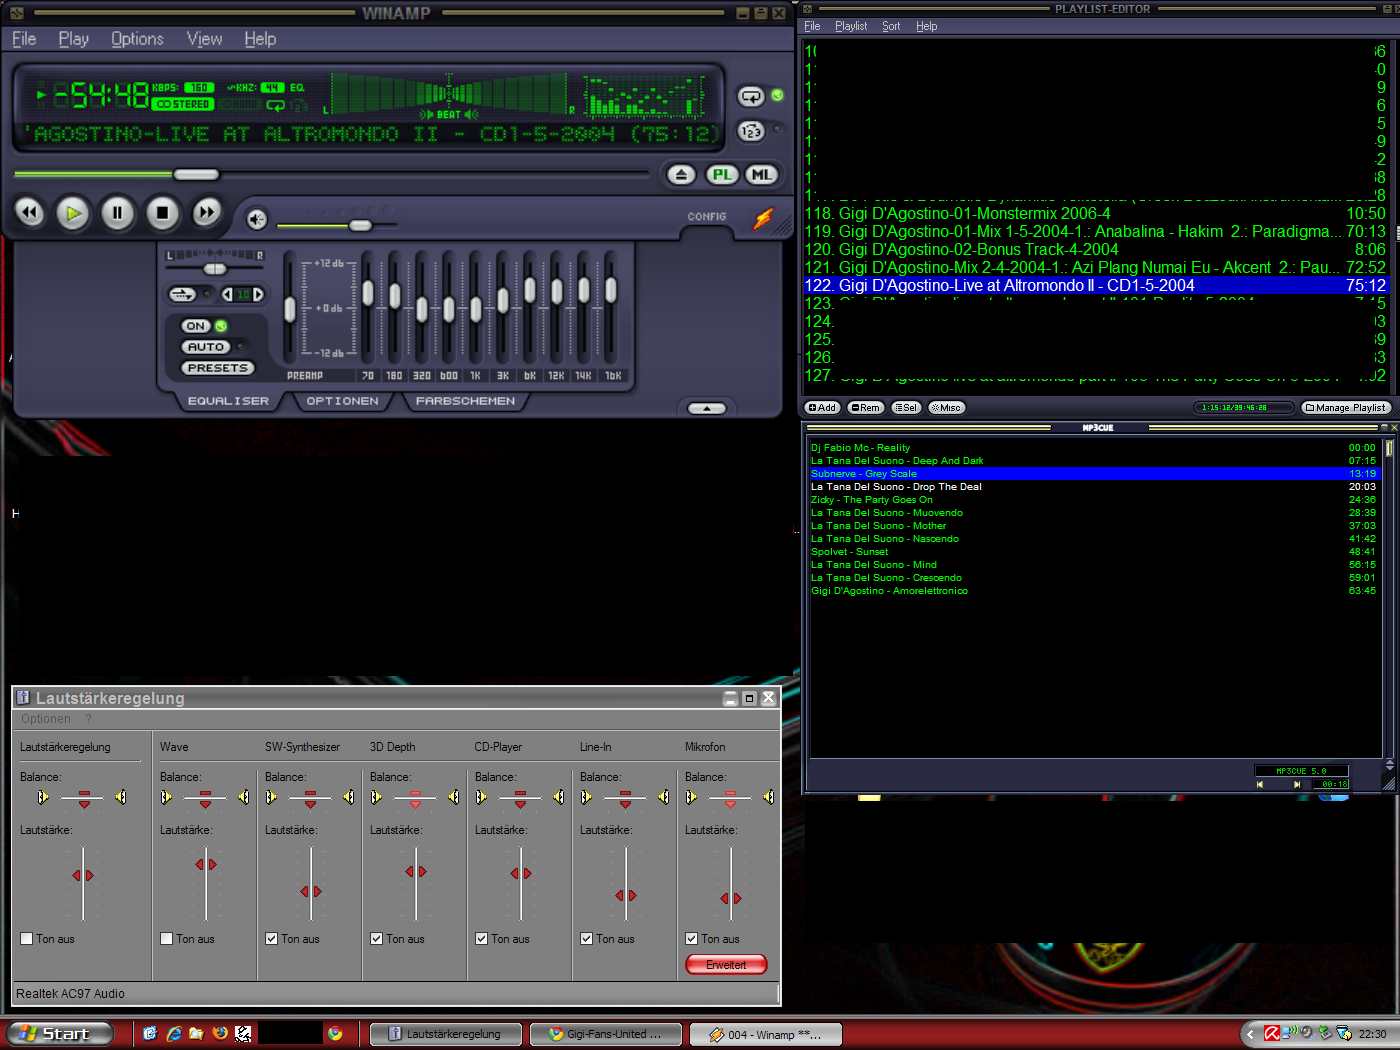Click the MP3CUE list scrollbar thumb
Screen dimensions: 1400x1050
(1389, 449)
